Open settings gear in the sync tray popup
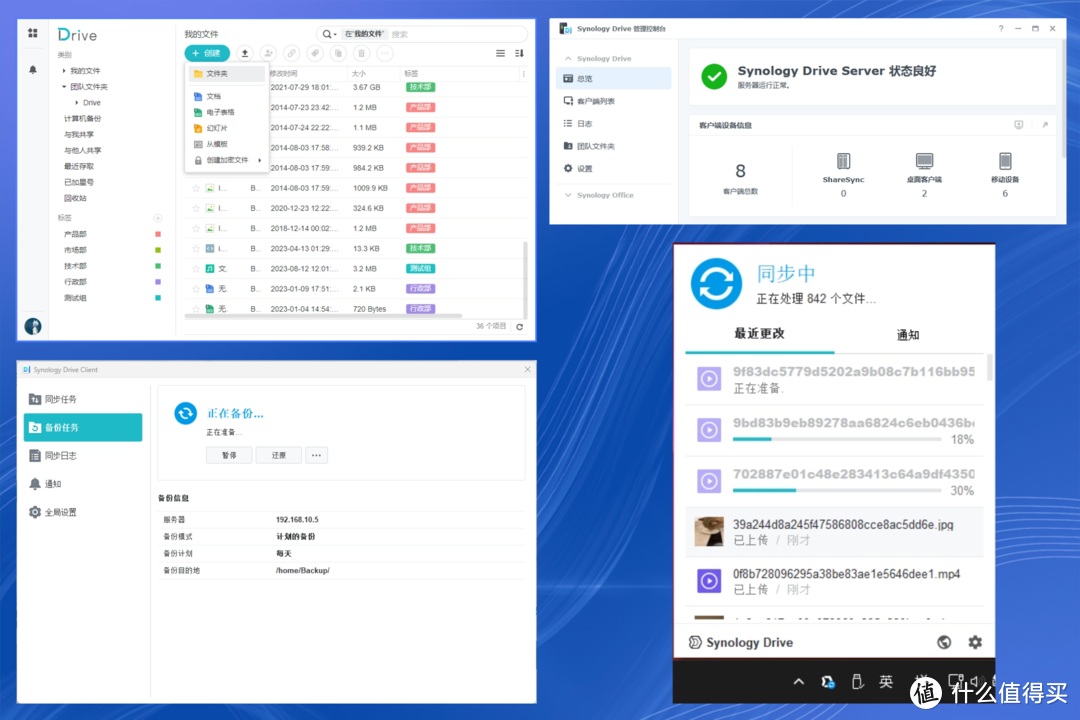Viewport: 1080px width, 720px height. point(975,642)
